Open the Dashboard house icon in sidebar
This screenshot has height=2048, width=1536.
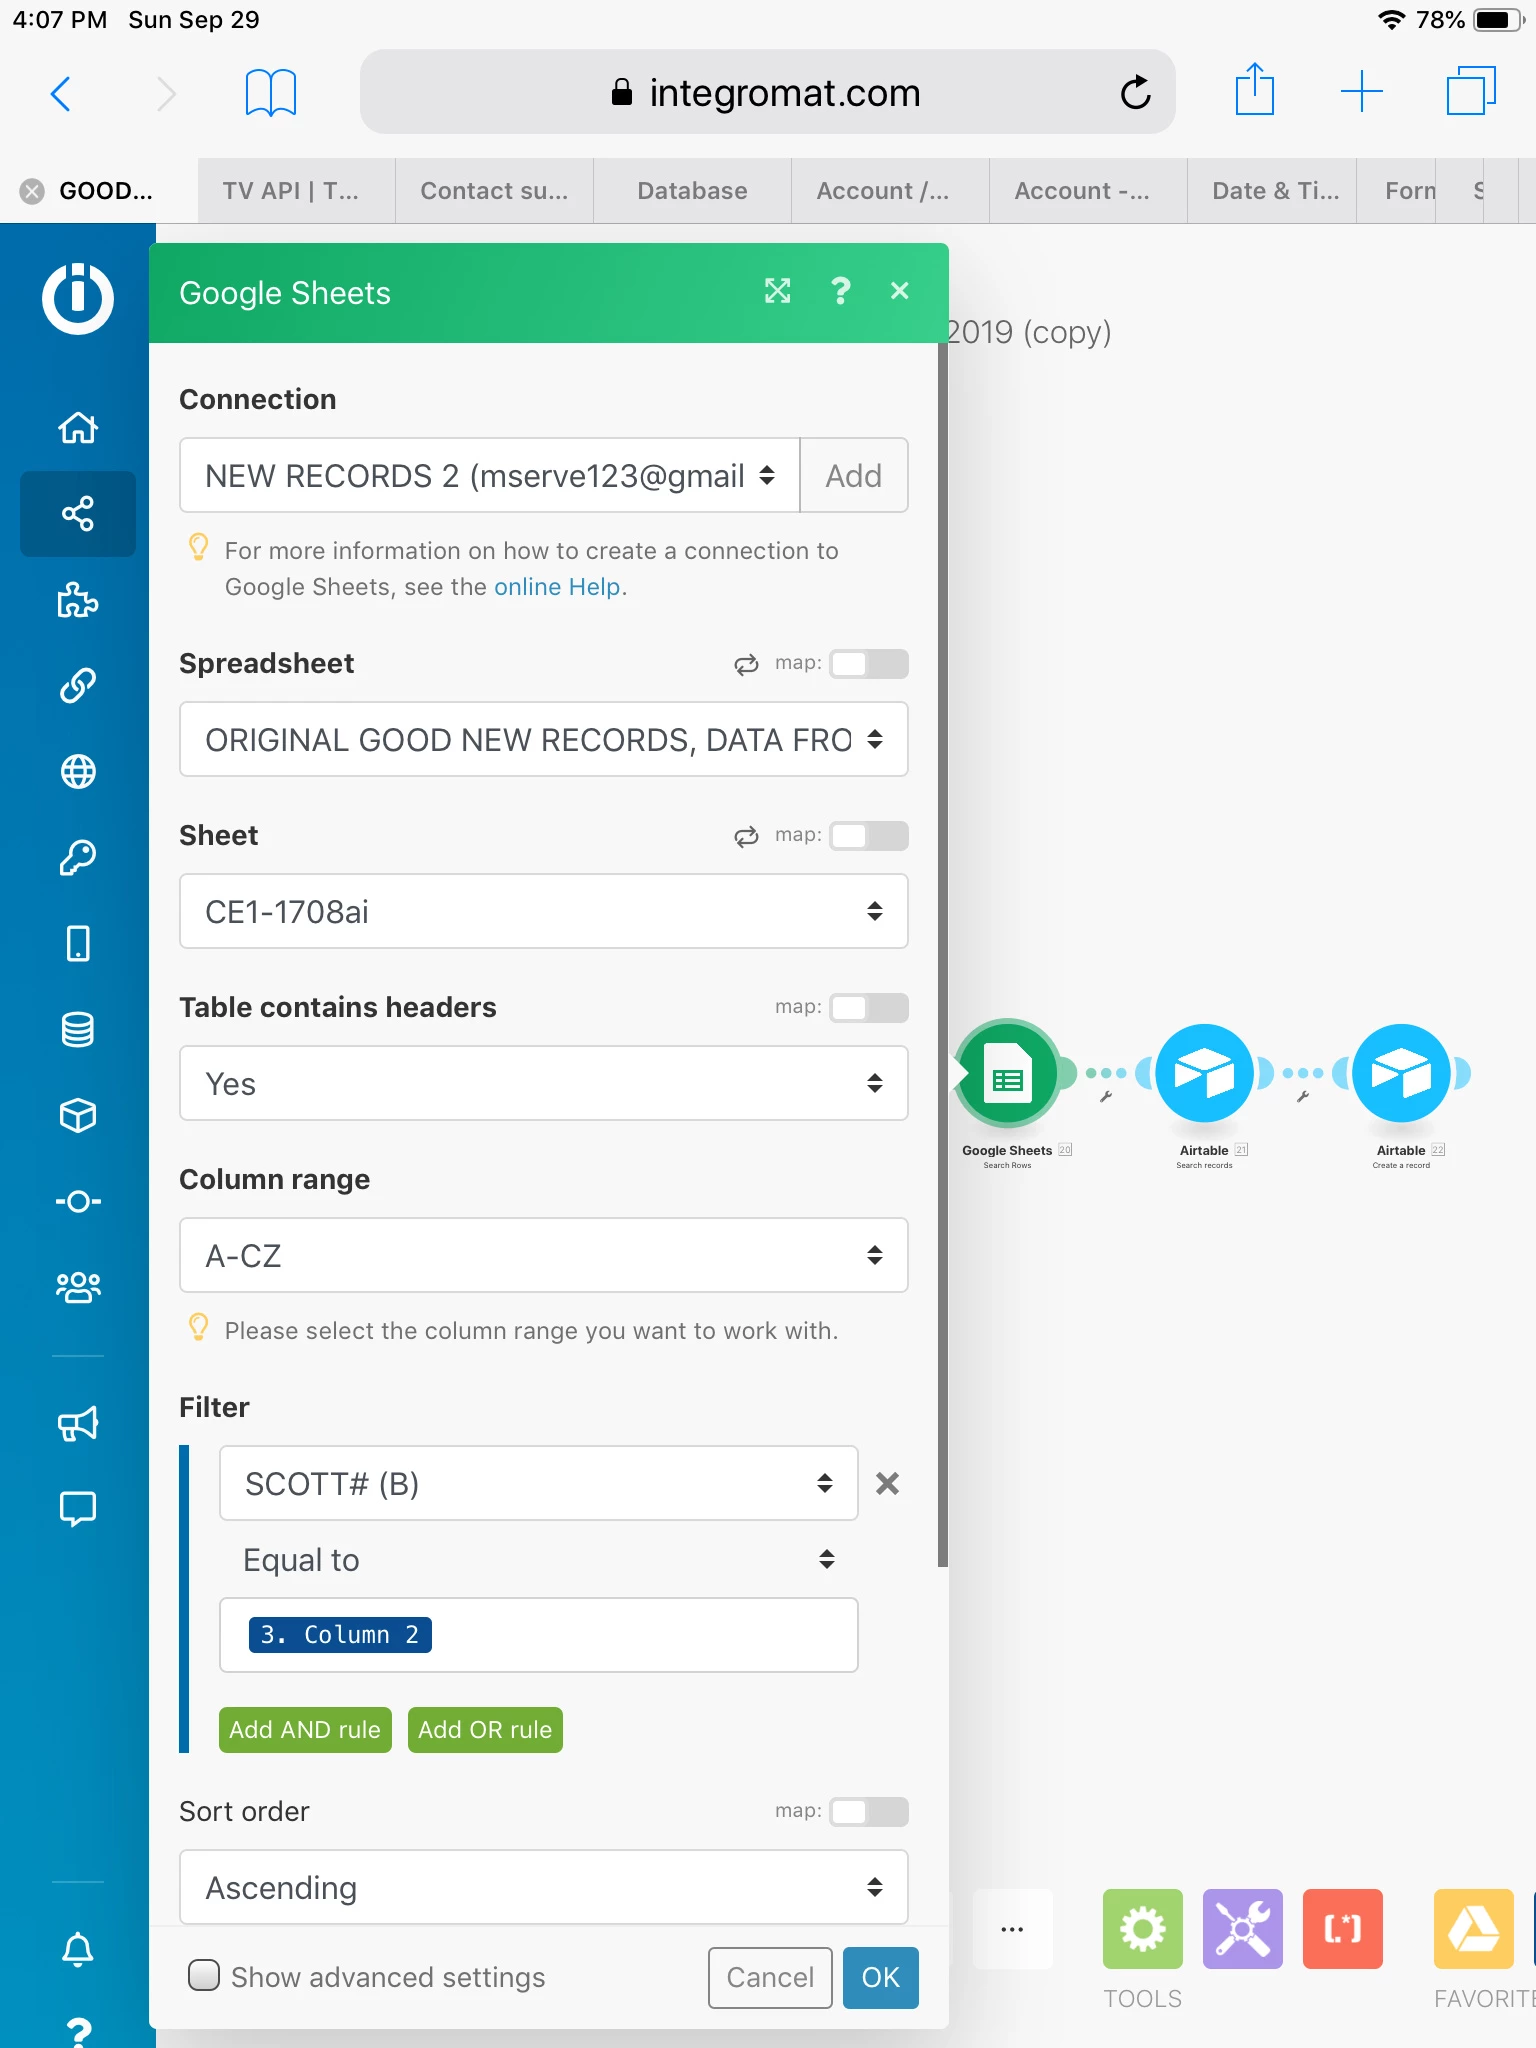[78, 427]
